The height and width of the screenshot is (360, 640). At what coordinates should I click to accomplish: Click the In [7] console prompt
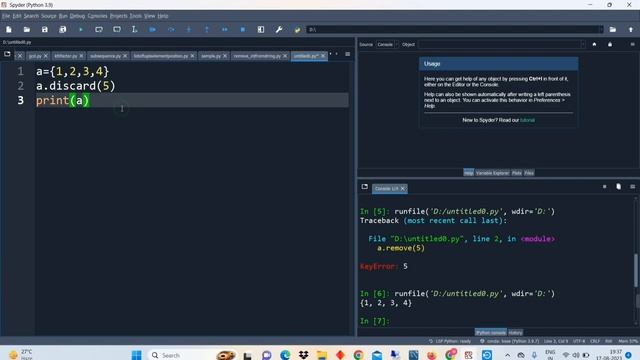click(375, 321)
